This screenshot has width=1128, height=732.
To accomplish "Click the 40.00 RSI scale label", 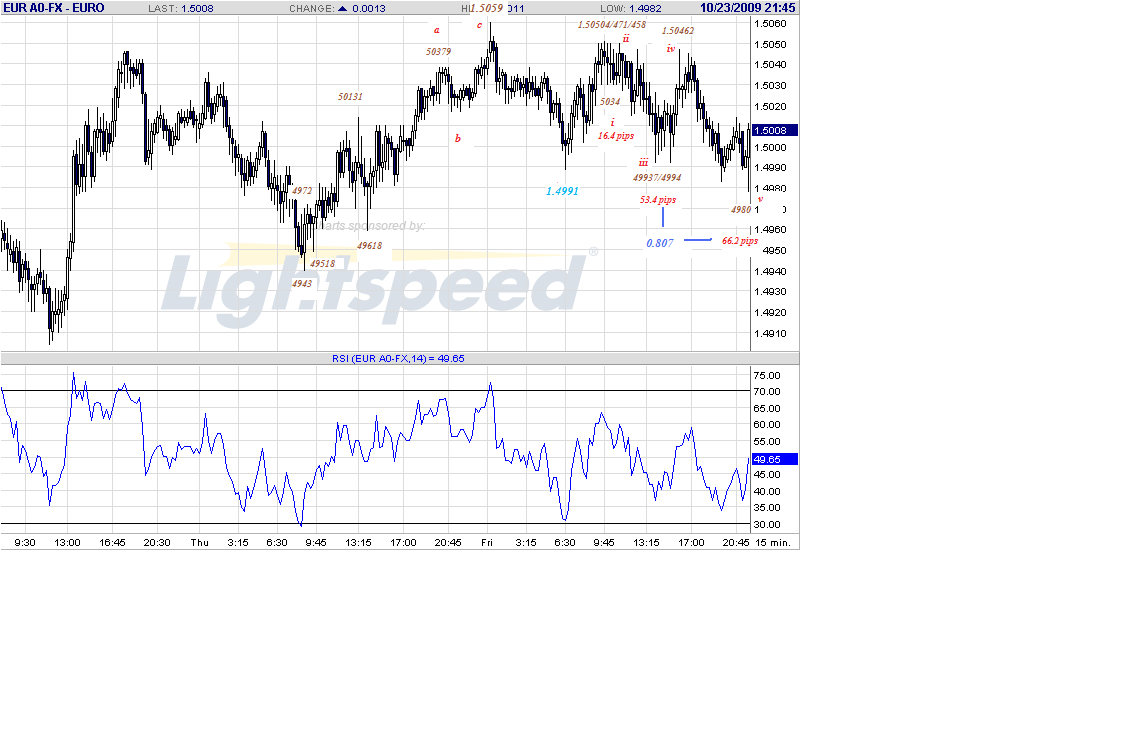I will (x=766, y=492).
